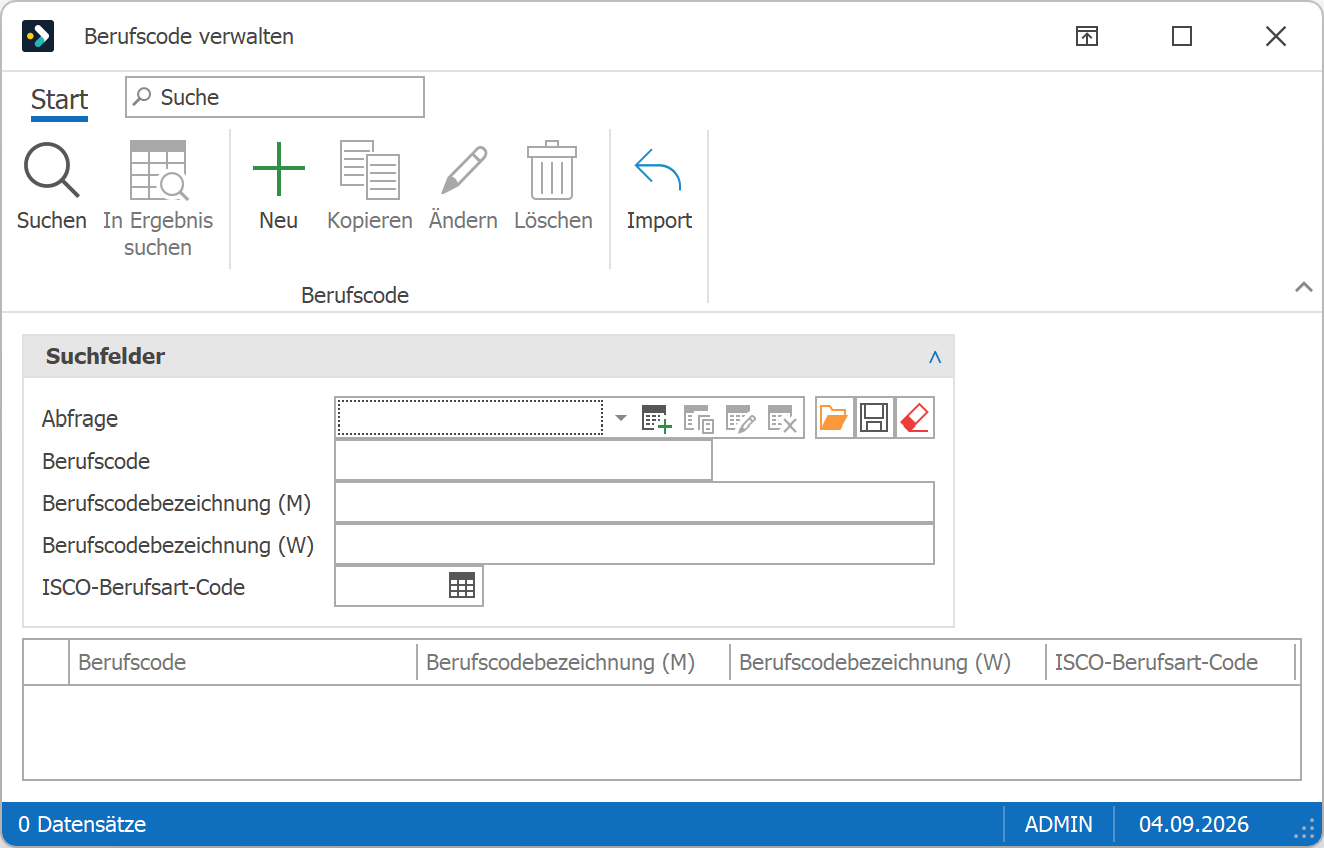
Task: Click the Kopieren ribbon icon
Action: click(x=370, y=170)
